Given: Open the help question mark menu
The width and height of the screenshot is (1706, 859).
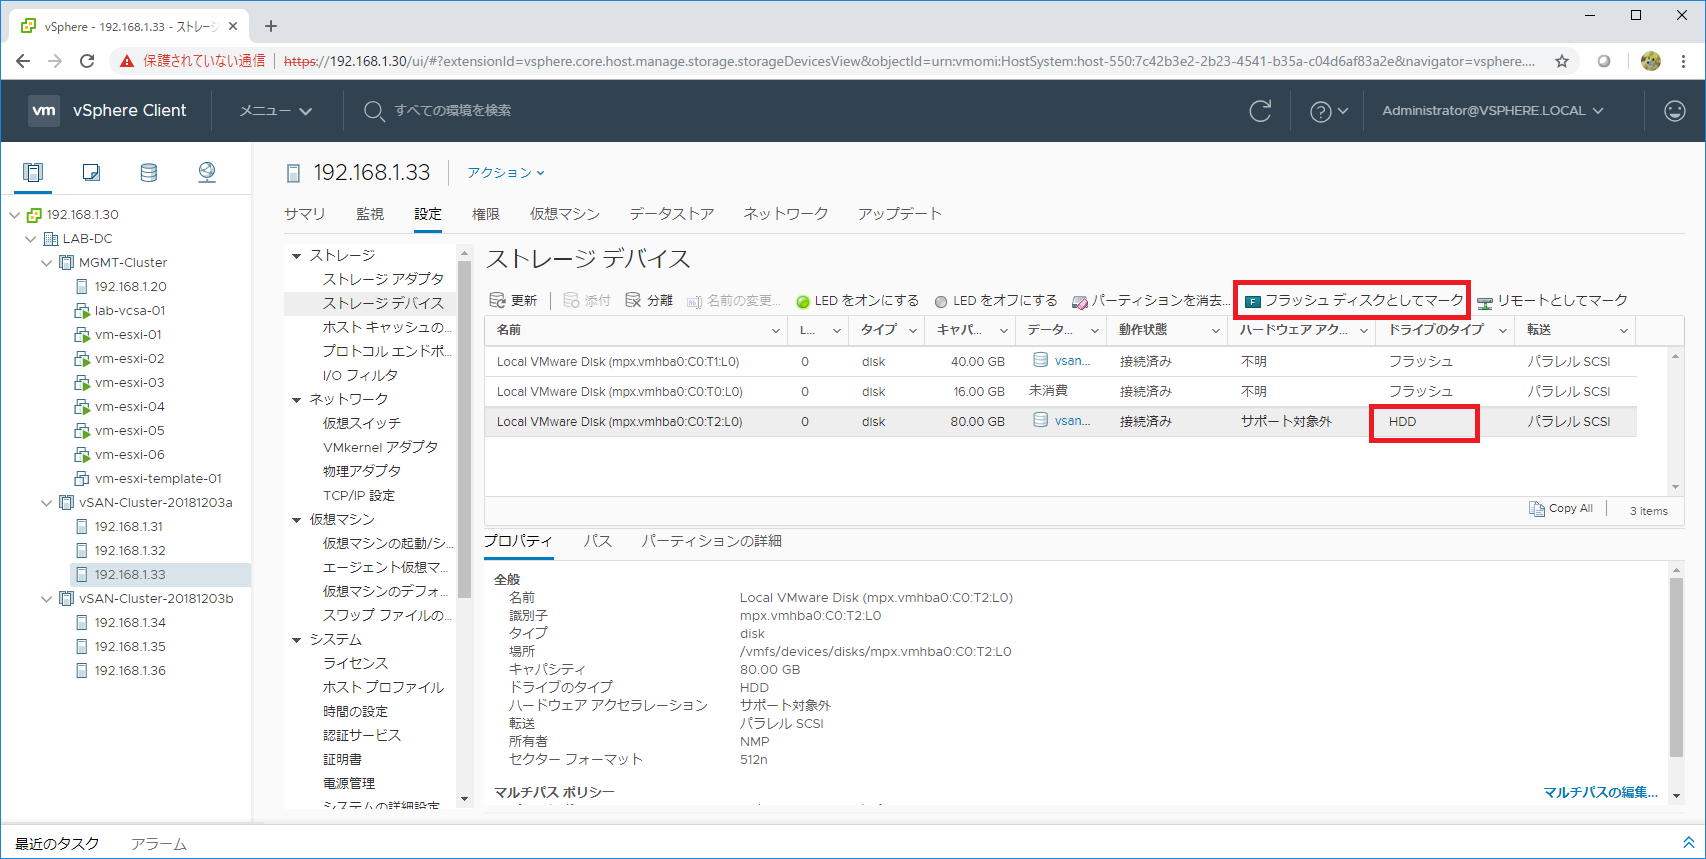Looking at the screenshot, I should 1329,111.
